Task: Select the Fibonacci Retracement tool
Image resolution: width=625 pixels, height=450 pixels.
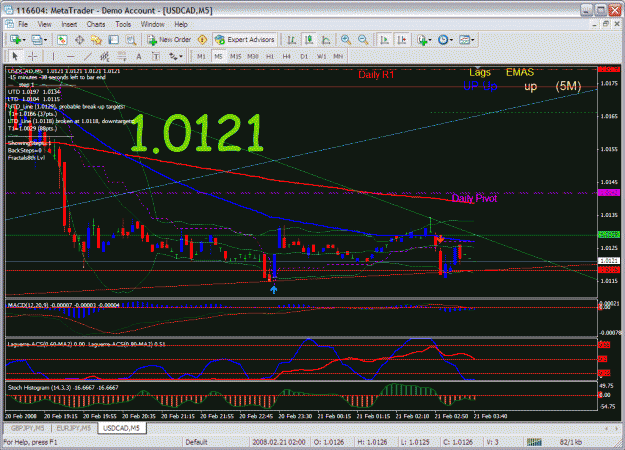Action: [122, 57]
